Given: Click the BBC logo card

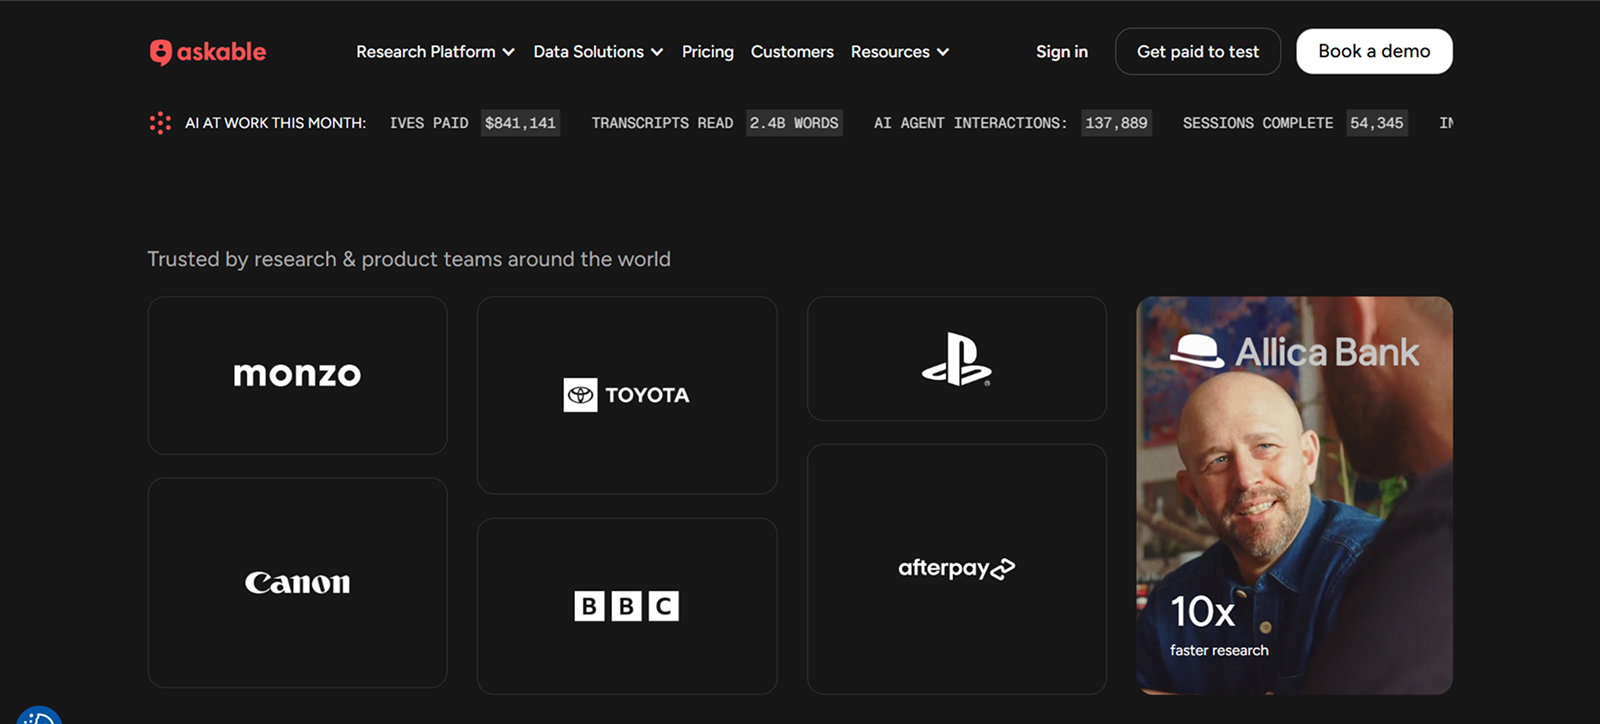Looking at the screenshot, I should [627, 606].
